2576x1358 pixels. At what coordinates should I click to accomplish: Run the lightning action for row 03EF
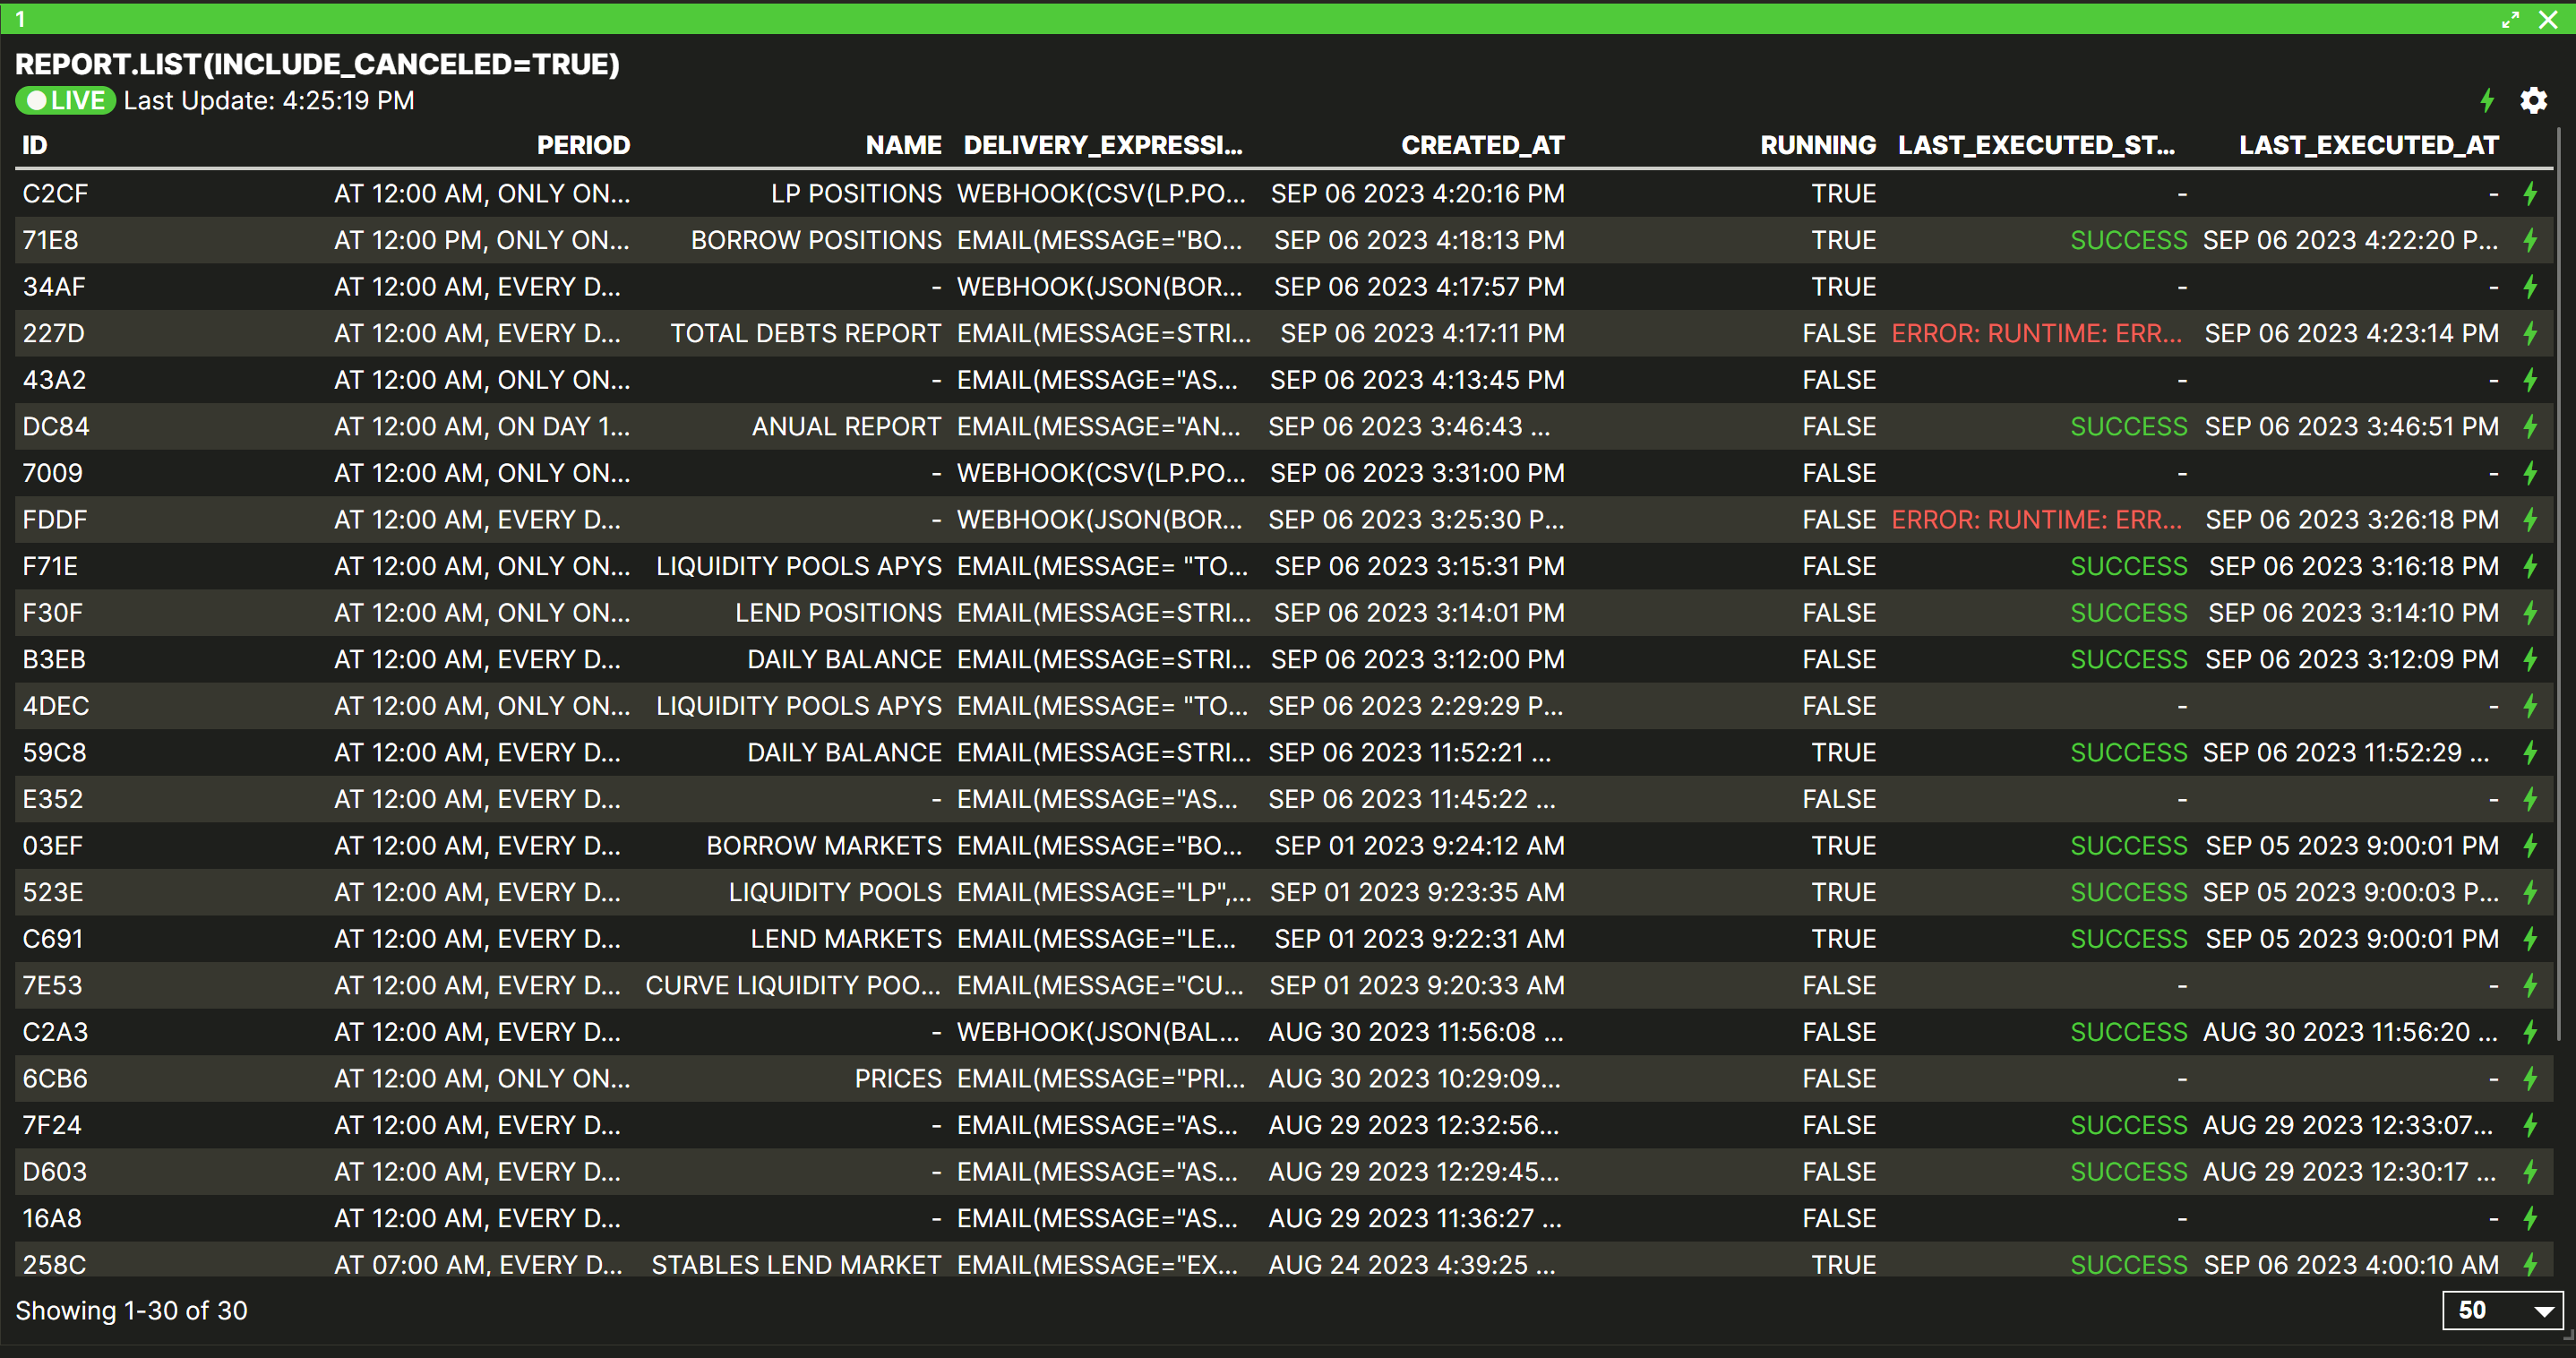[2530, 846]
